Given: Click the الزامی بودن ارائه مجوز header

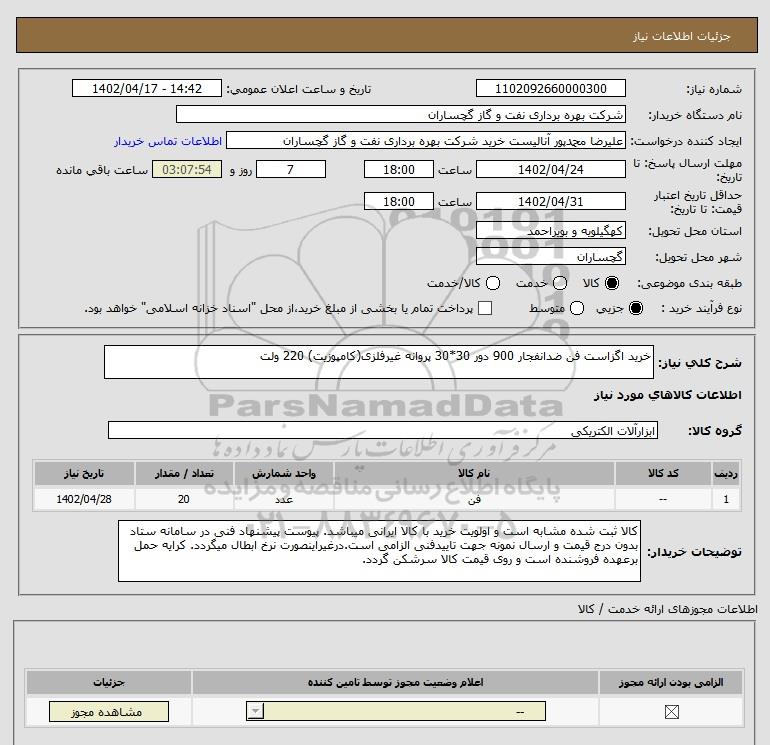Looking at the screenshot, I should click(x=671, y=682).
